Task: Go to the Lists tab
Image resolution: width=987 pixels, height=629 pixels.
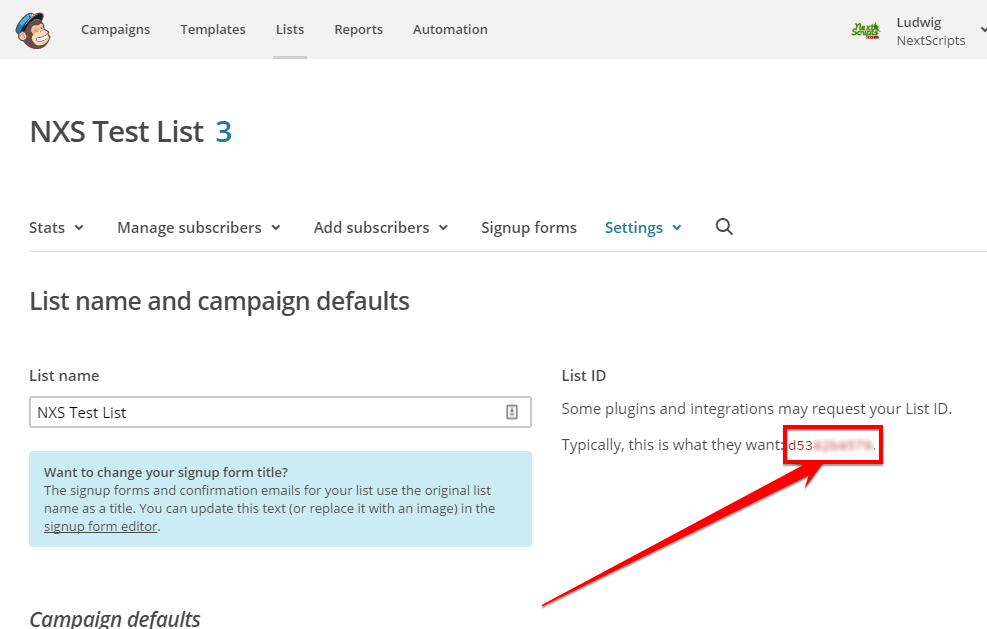Action: click(x=290, y=30)
